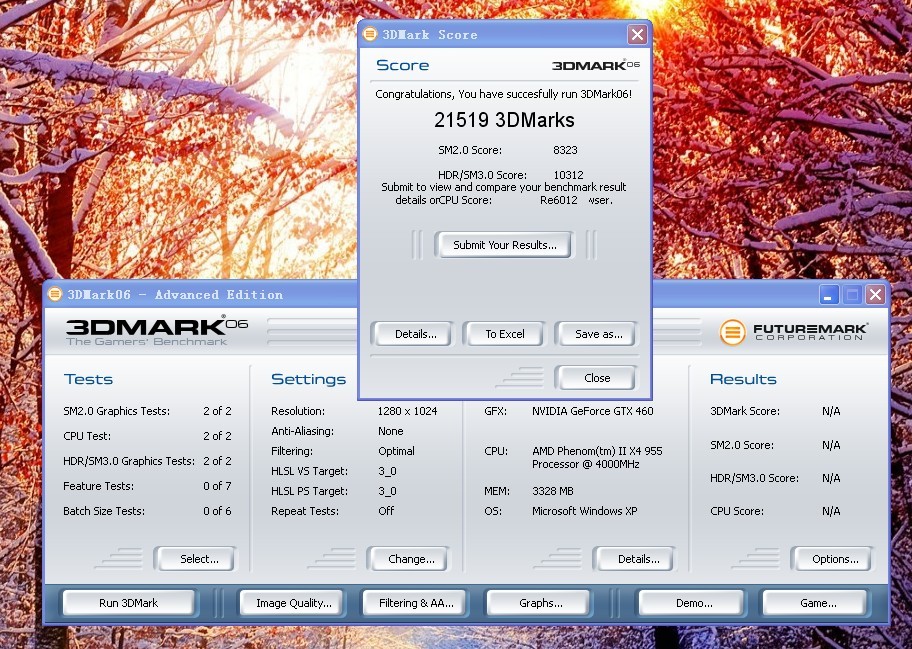Click the Anti-Aliasing value None
The width and height of the screenshot is (912, 649).
(391, 431)
